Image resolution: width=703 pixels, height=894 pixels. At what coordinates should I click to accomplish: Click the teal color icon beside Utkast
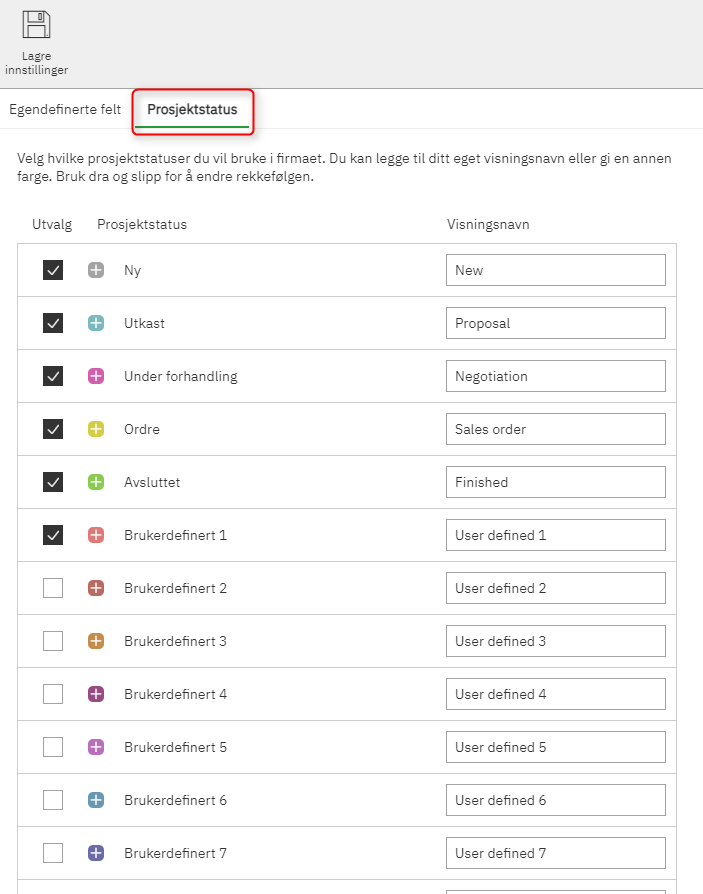[x=96, y=323]
